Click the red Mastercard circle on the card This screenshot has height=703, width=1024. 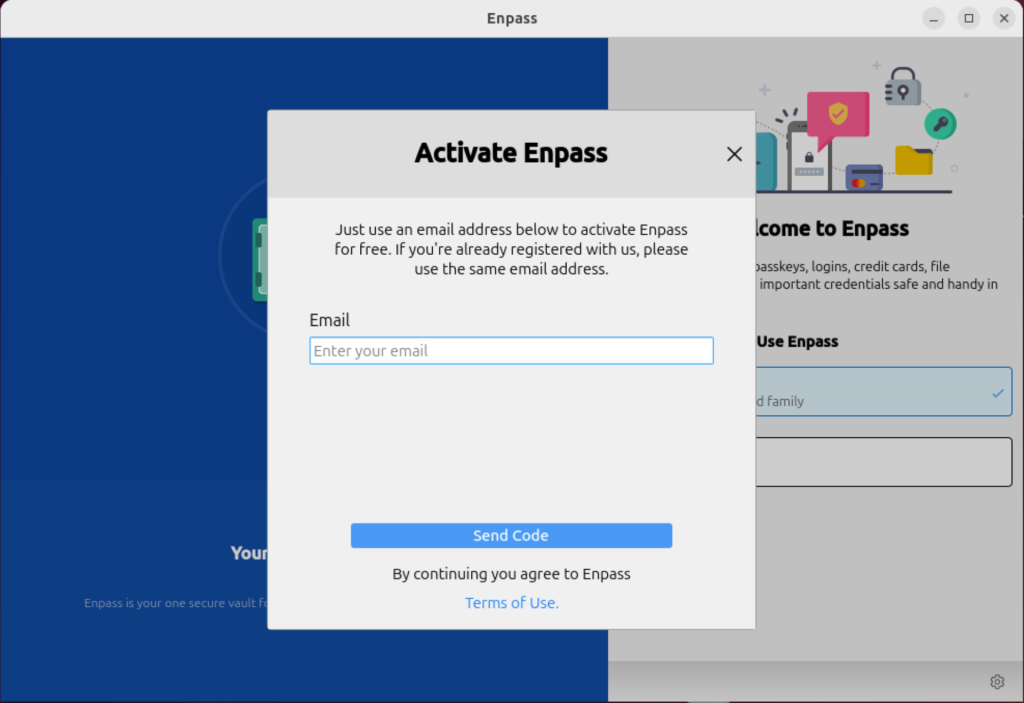tap(856, 182)
